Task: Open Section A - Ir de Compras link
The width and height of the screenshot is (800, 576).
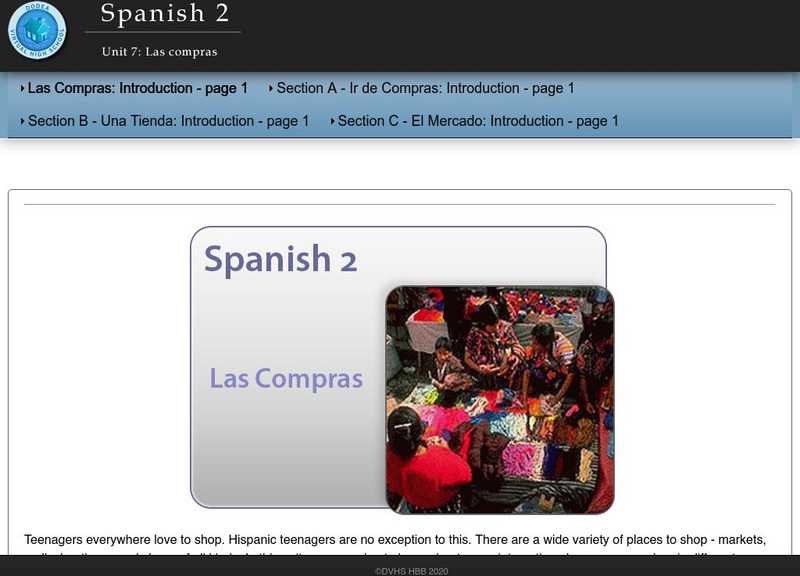Action: [426, 88]
